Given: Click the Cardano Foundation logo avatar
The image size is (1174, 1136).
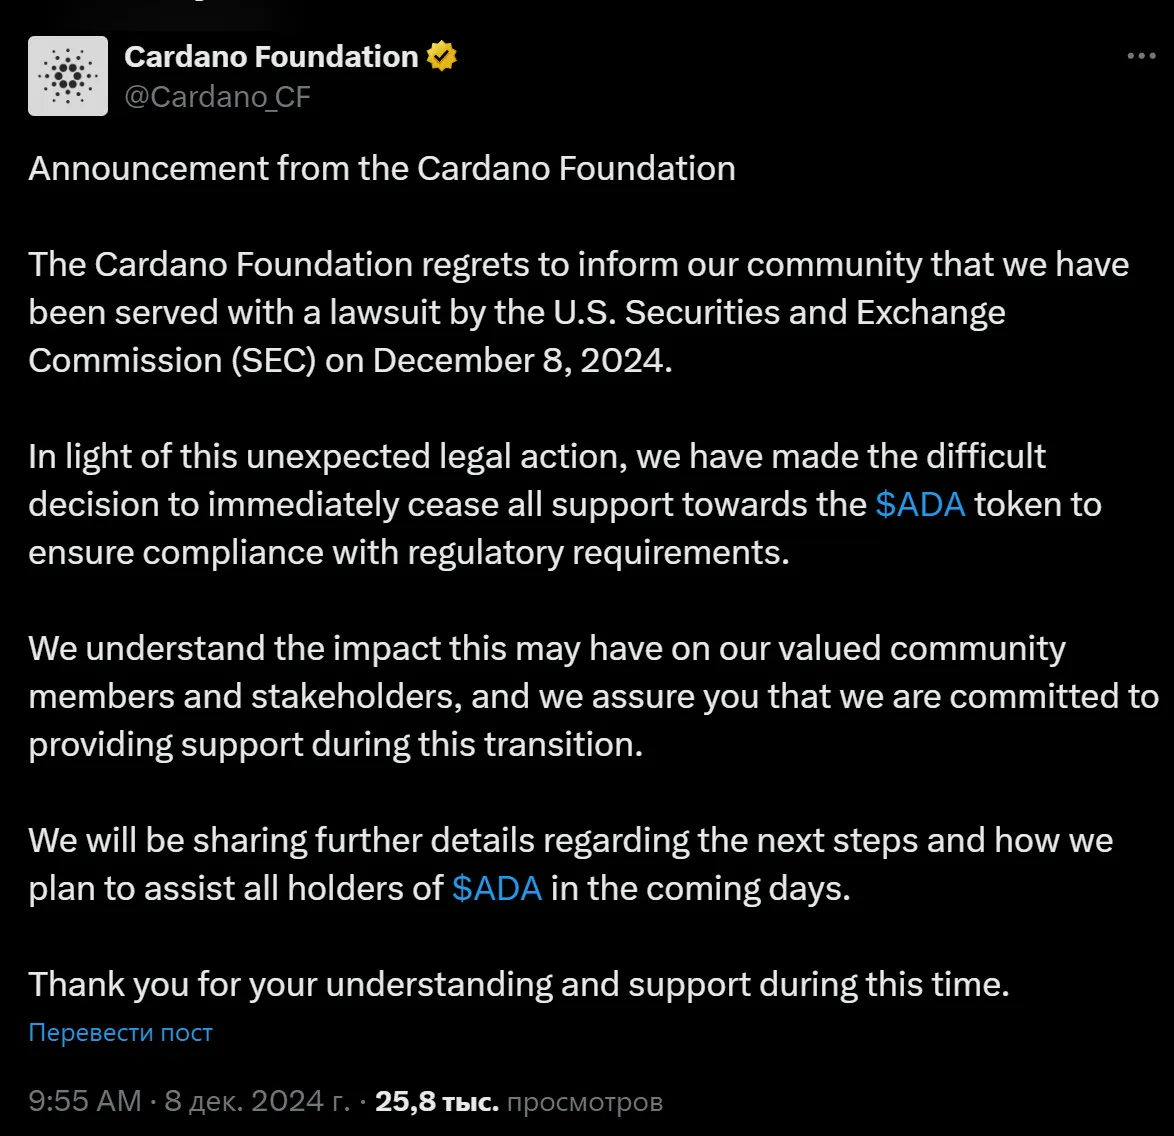Looking at the screenshot, I should pyautogui.click(x=68, y=76).
